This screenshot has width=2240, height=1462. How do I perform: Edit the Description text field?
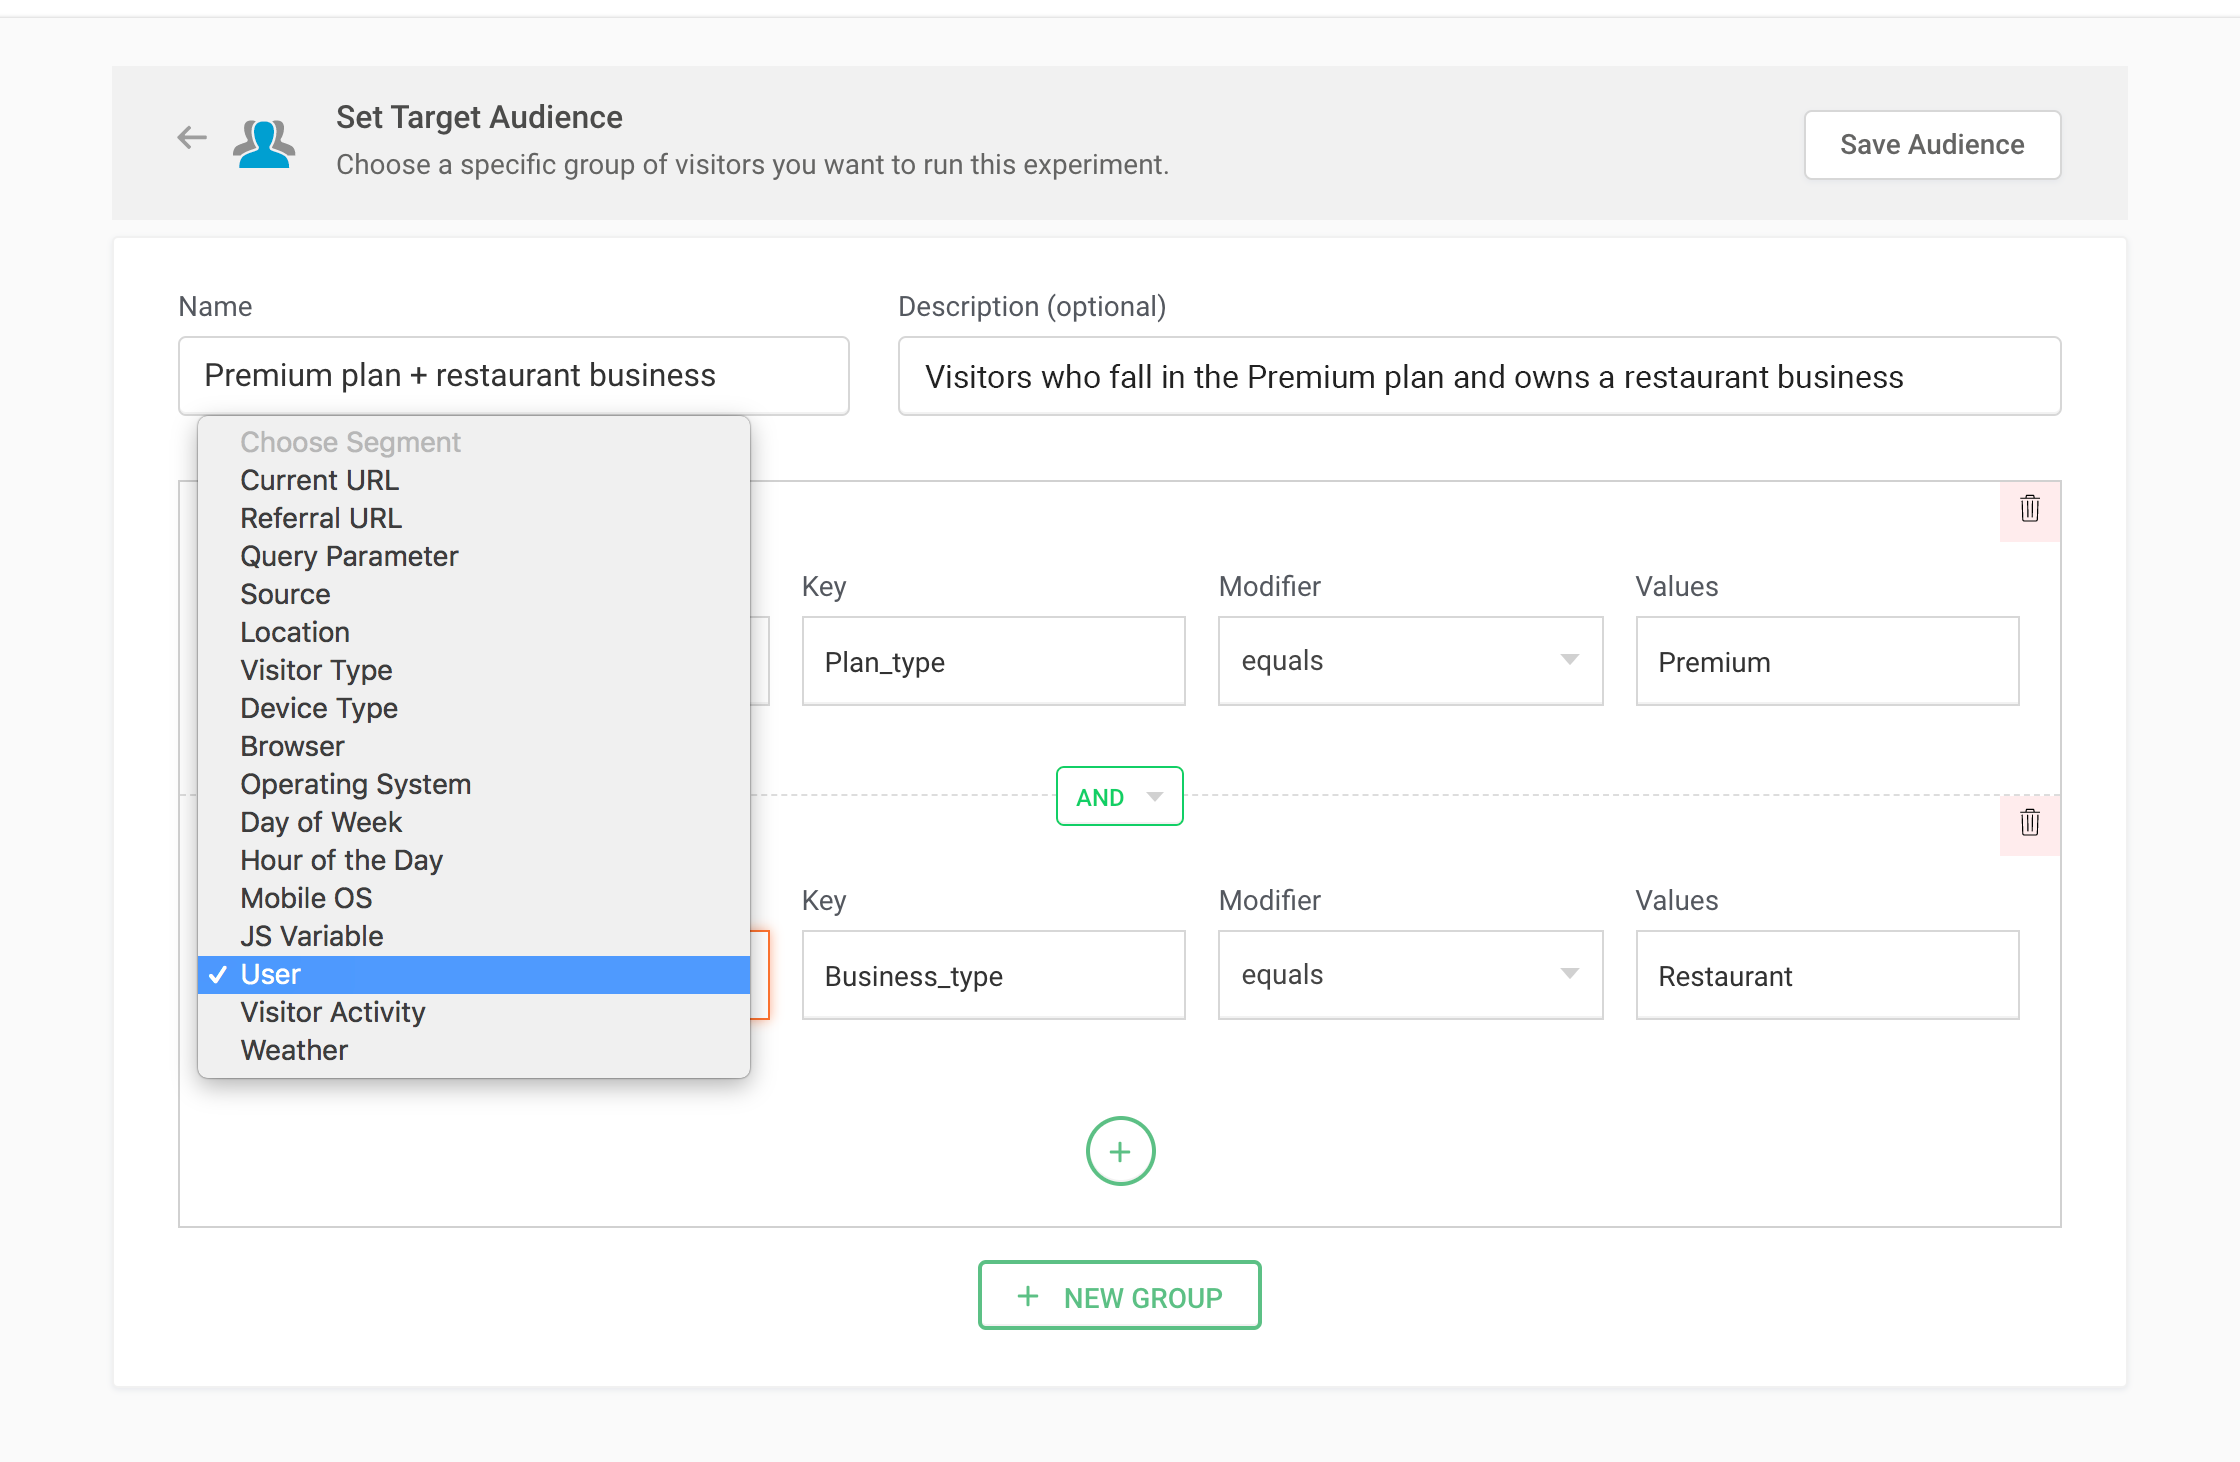tap(1478, 377)
